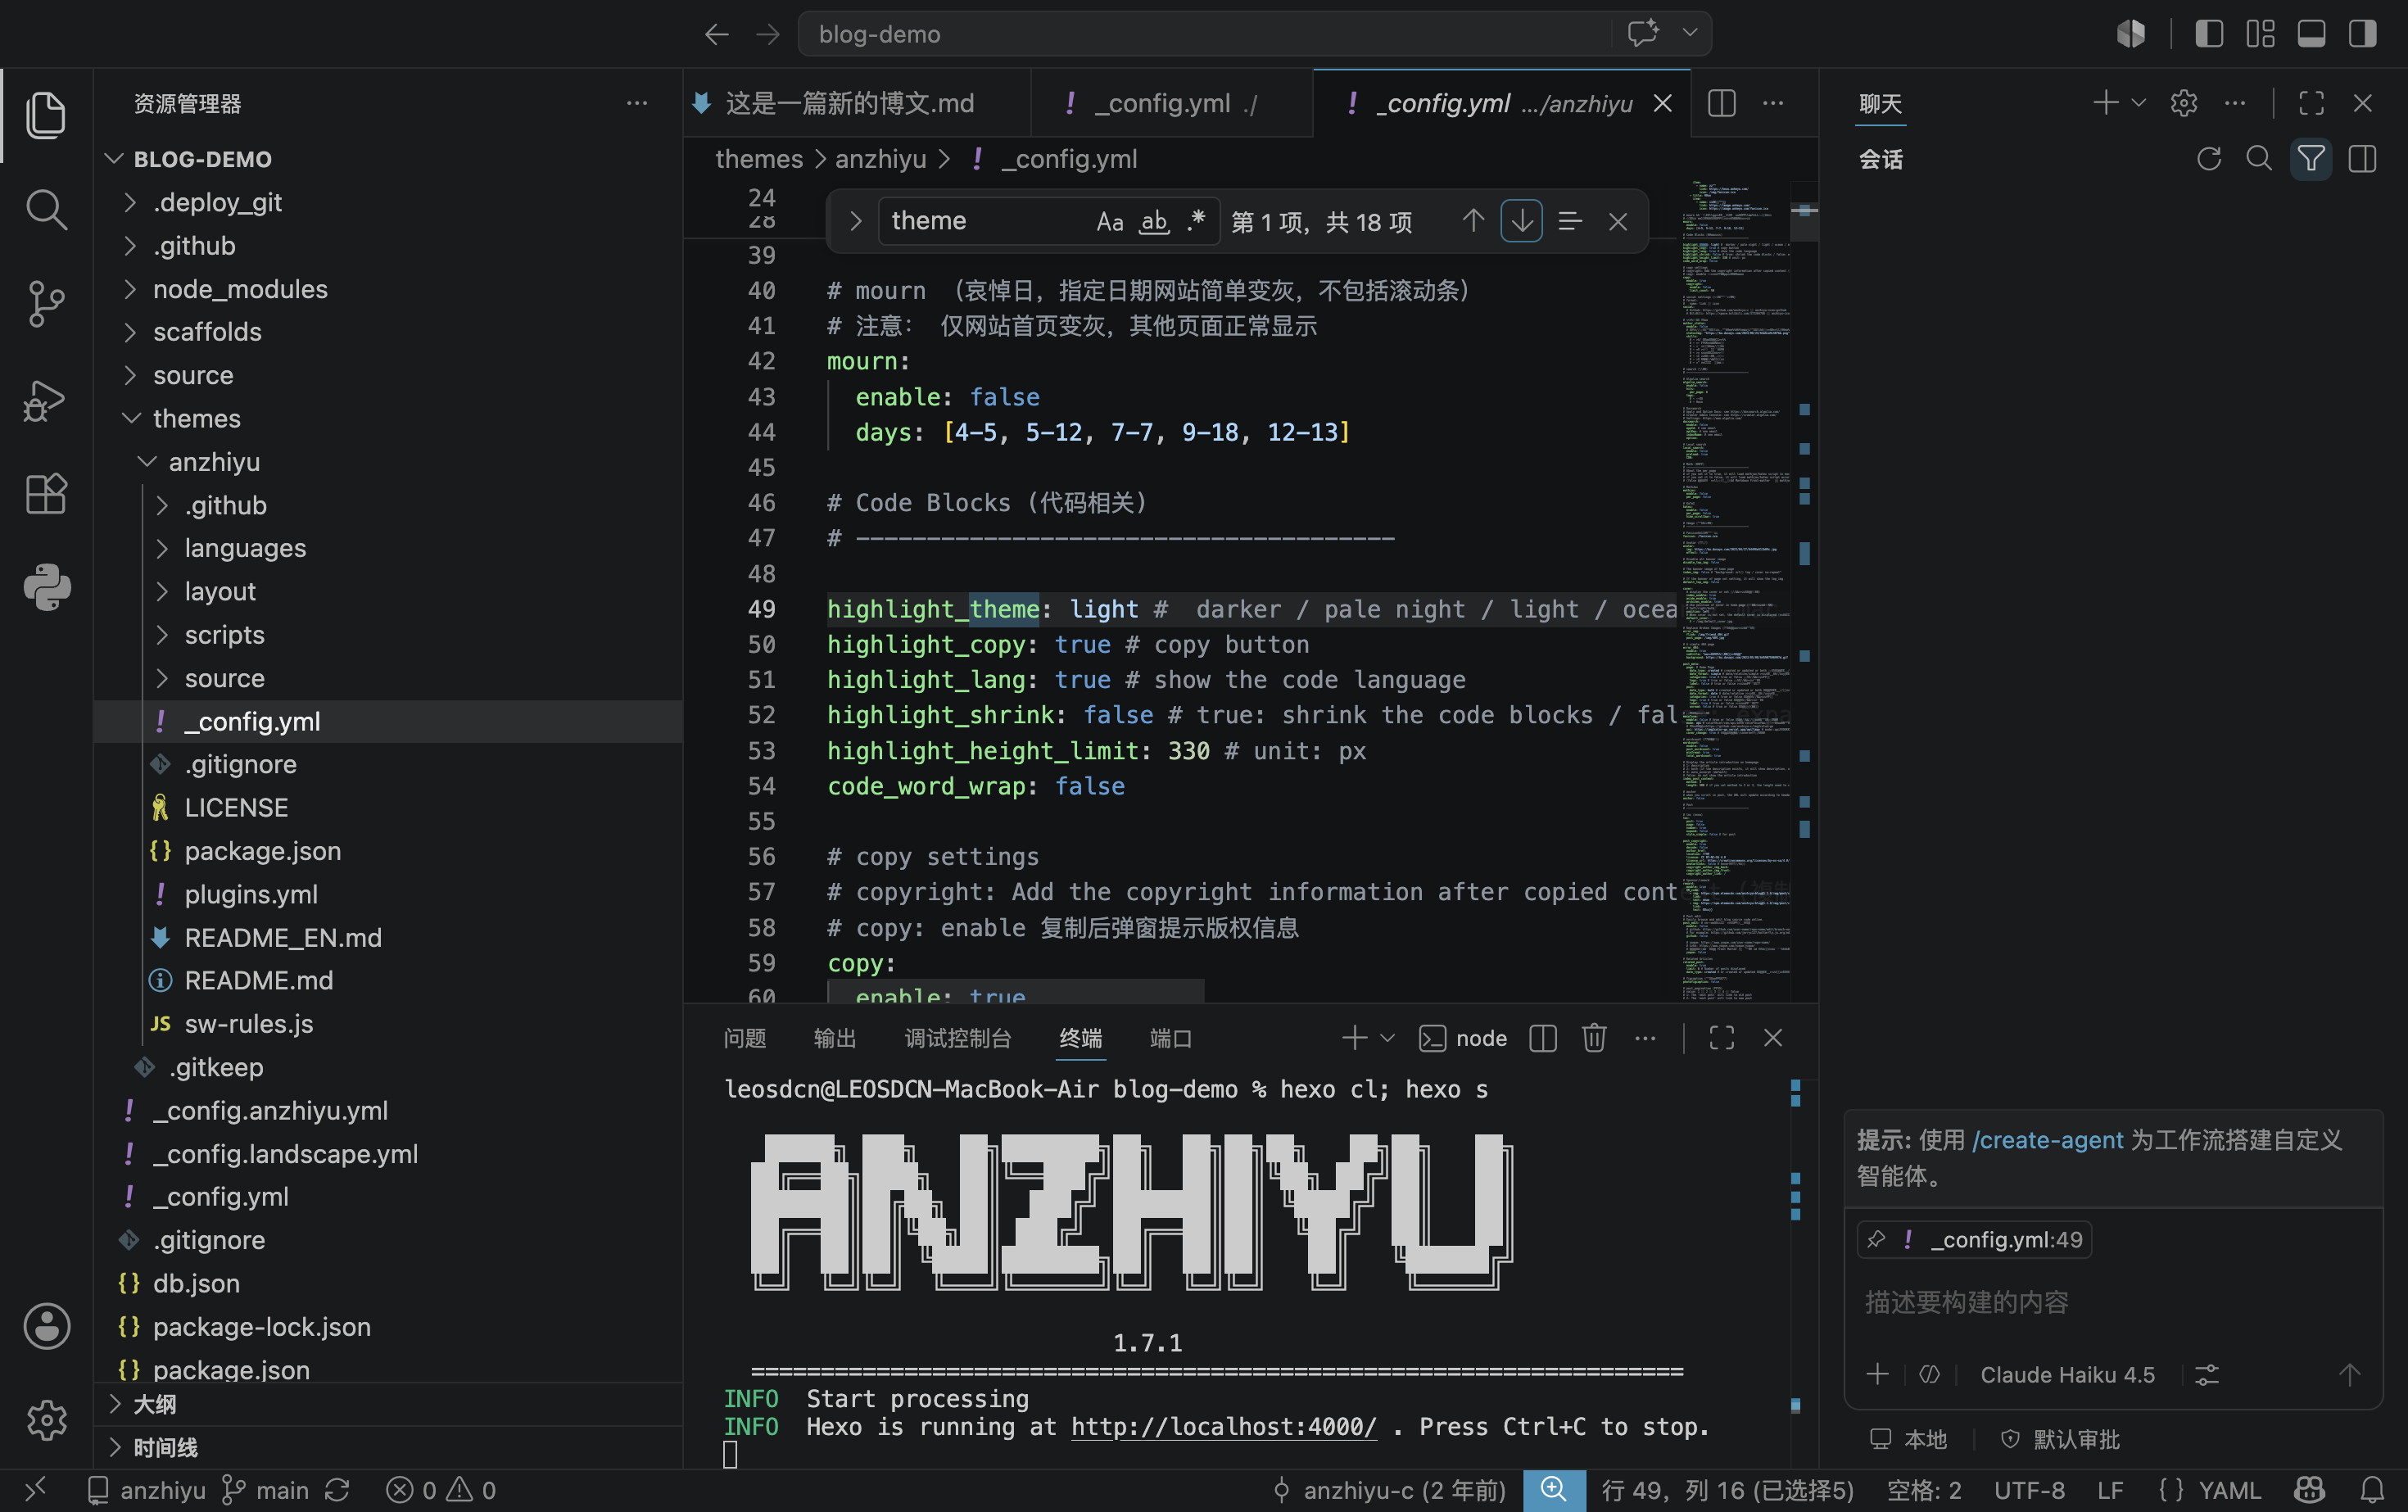Toggle Match Case in find widget
Image resolution: width=2408 pixels, height=1512 pixels.
click(x=1110, y=221)
